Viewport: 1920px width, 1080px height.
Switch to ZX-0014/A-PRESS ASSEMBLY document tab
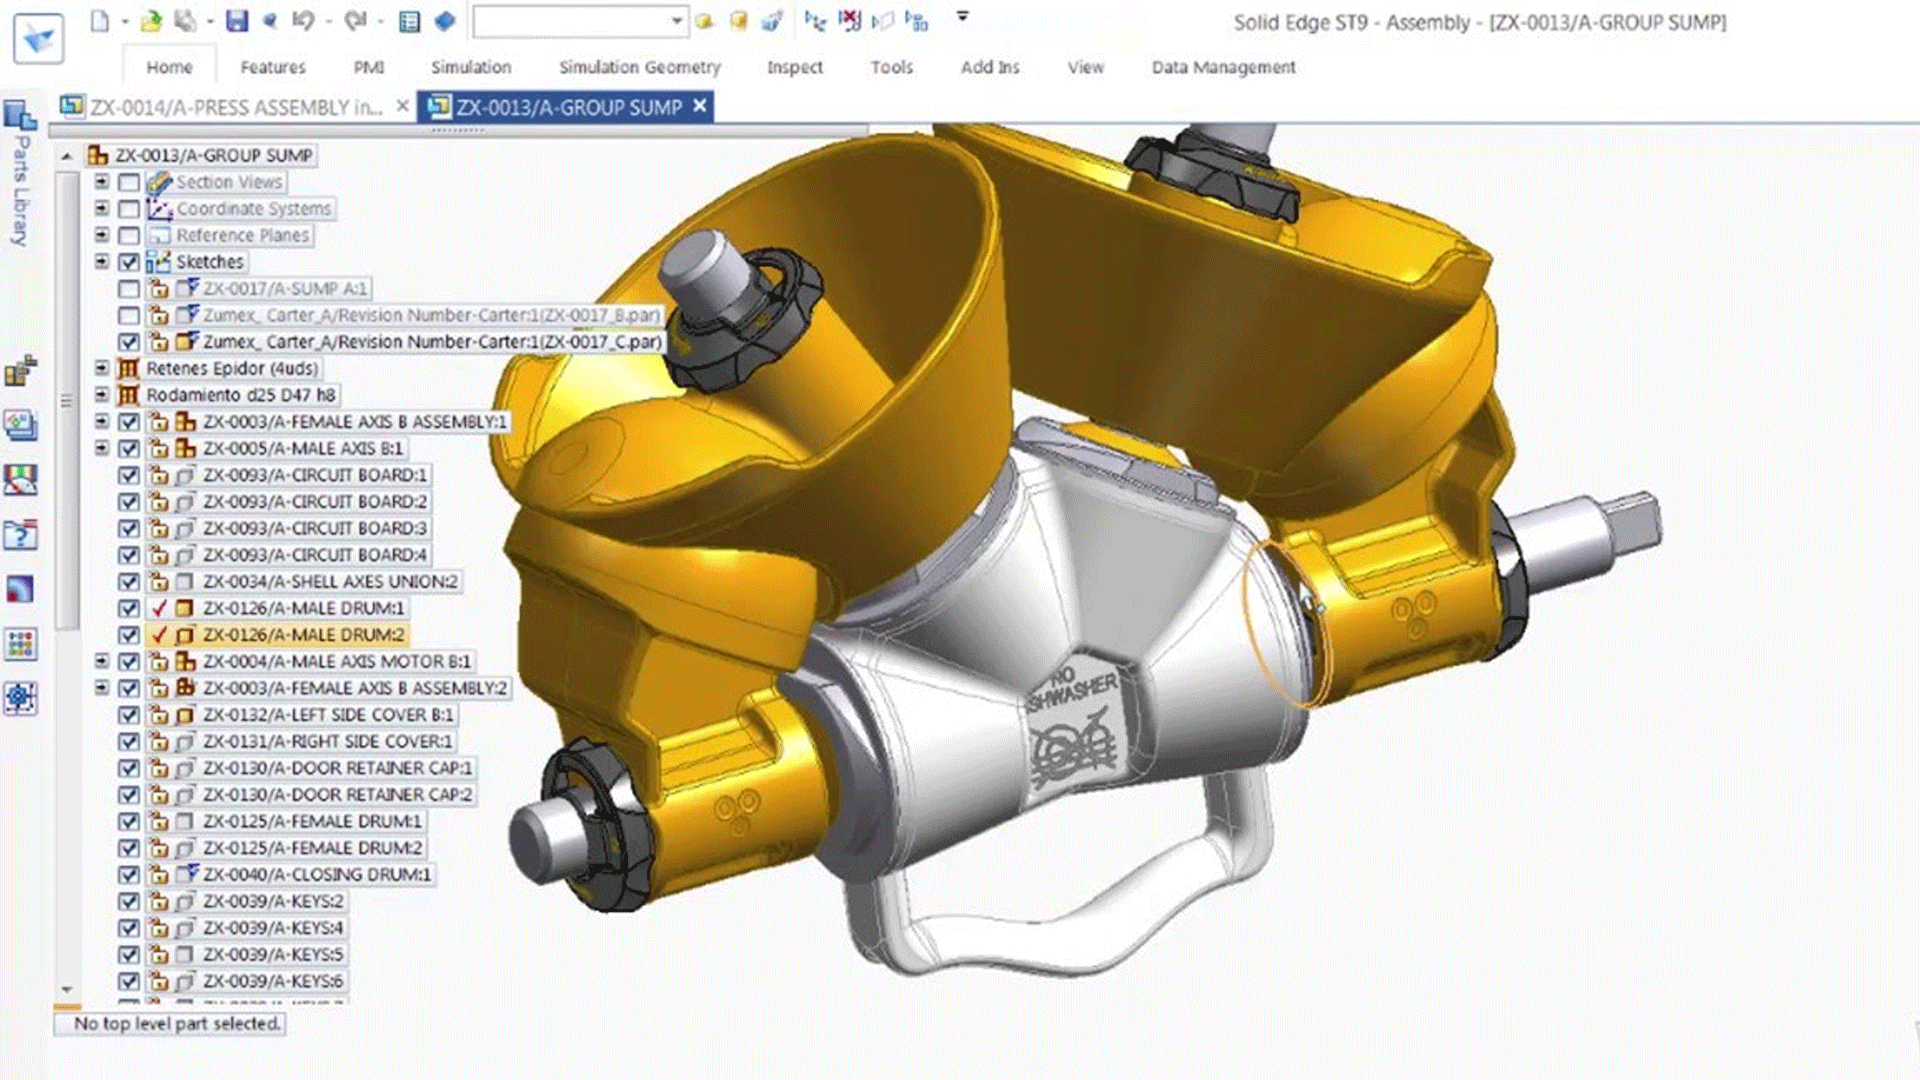pyautogui.click(x=236, y=107)
